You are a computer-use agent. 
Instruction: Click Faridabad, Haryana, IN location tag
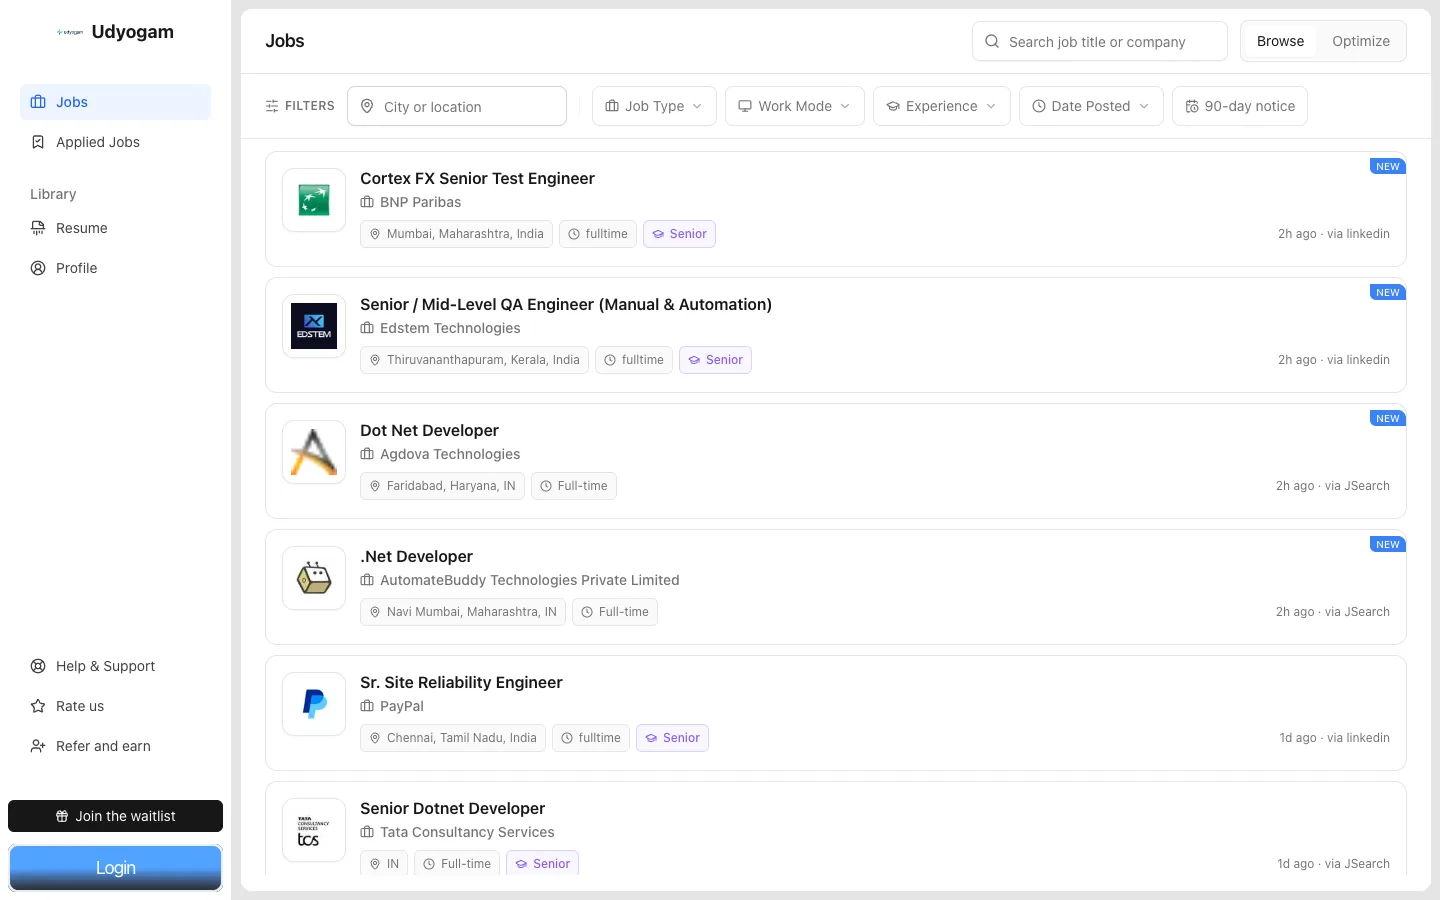[x=442, y=486]
